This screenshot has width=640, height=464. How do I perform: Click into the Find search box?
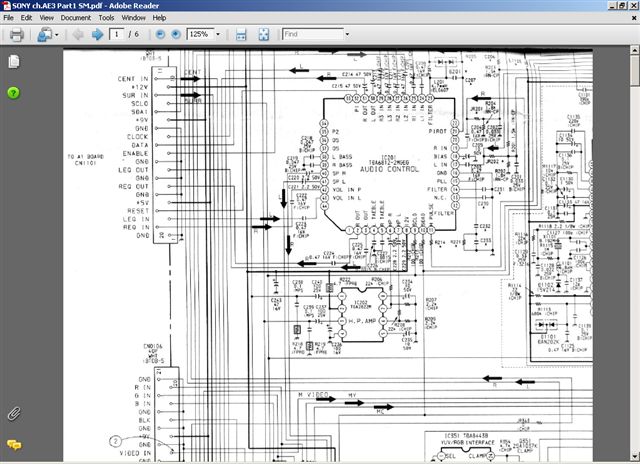pos(313,34)
